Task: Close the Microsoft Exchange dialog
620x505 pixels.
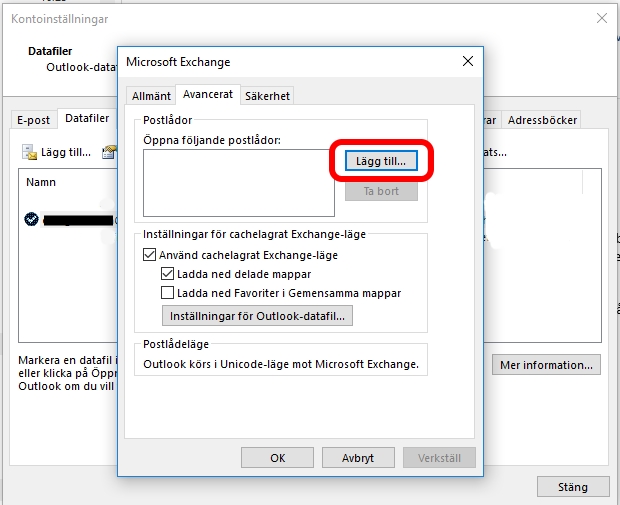Action: coord(468,61)
